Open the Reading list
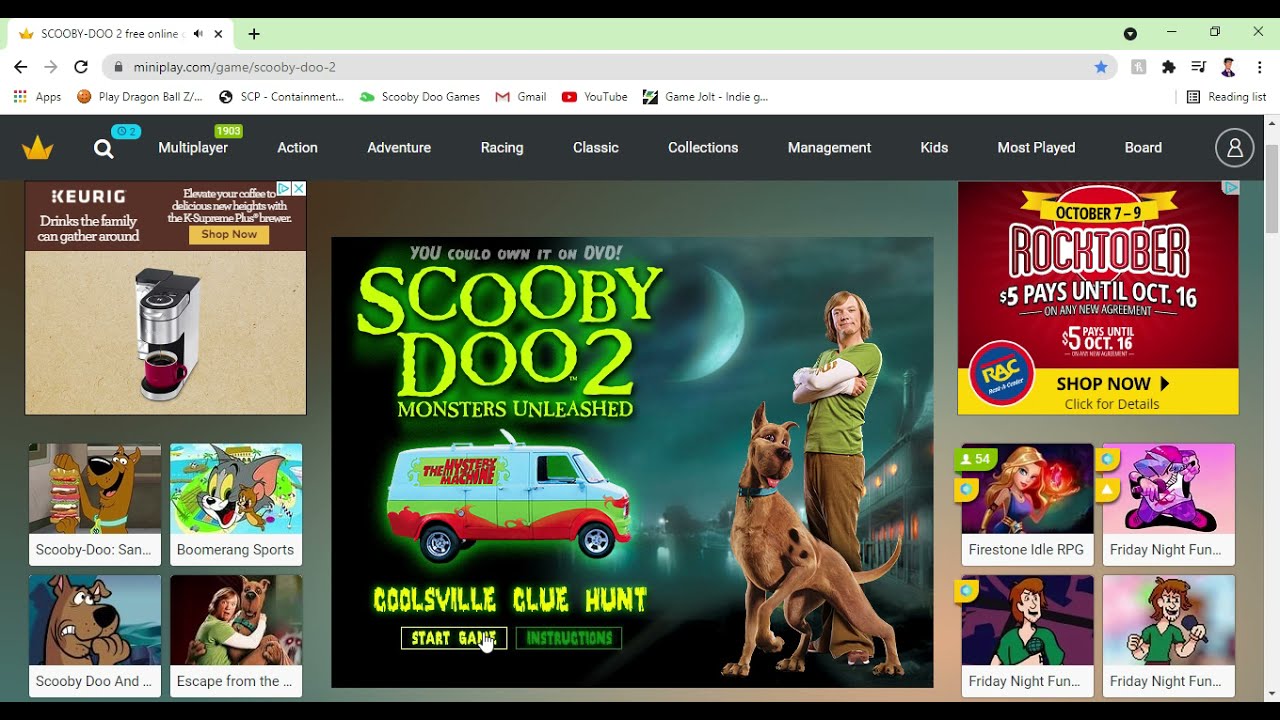 tap(1226, 97)
